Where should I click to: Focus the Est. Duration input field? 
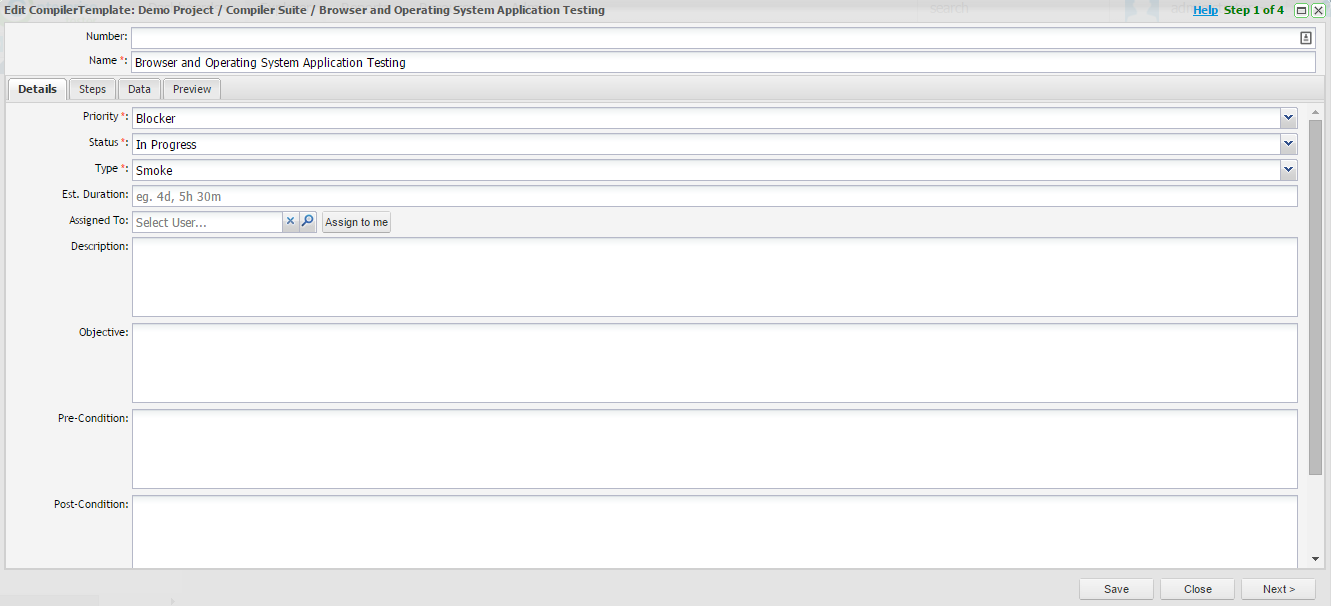(x=714, y=196)
